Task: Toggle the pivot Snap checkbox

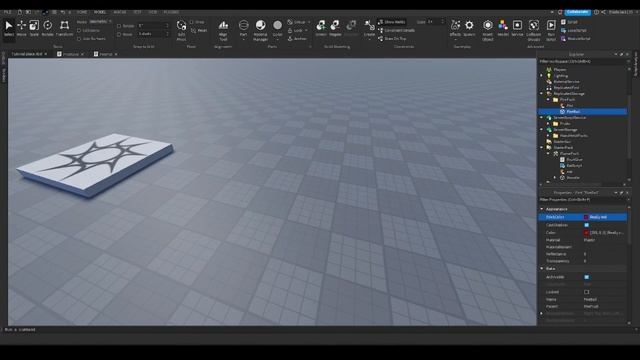Action: click(191, 22)
